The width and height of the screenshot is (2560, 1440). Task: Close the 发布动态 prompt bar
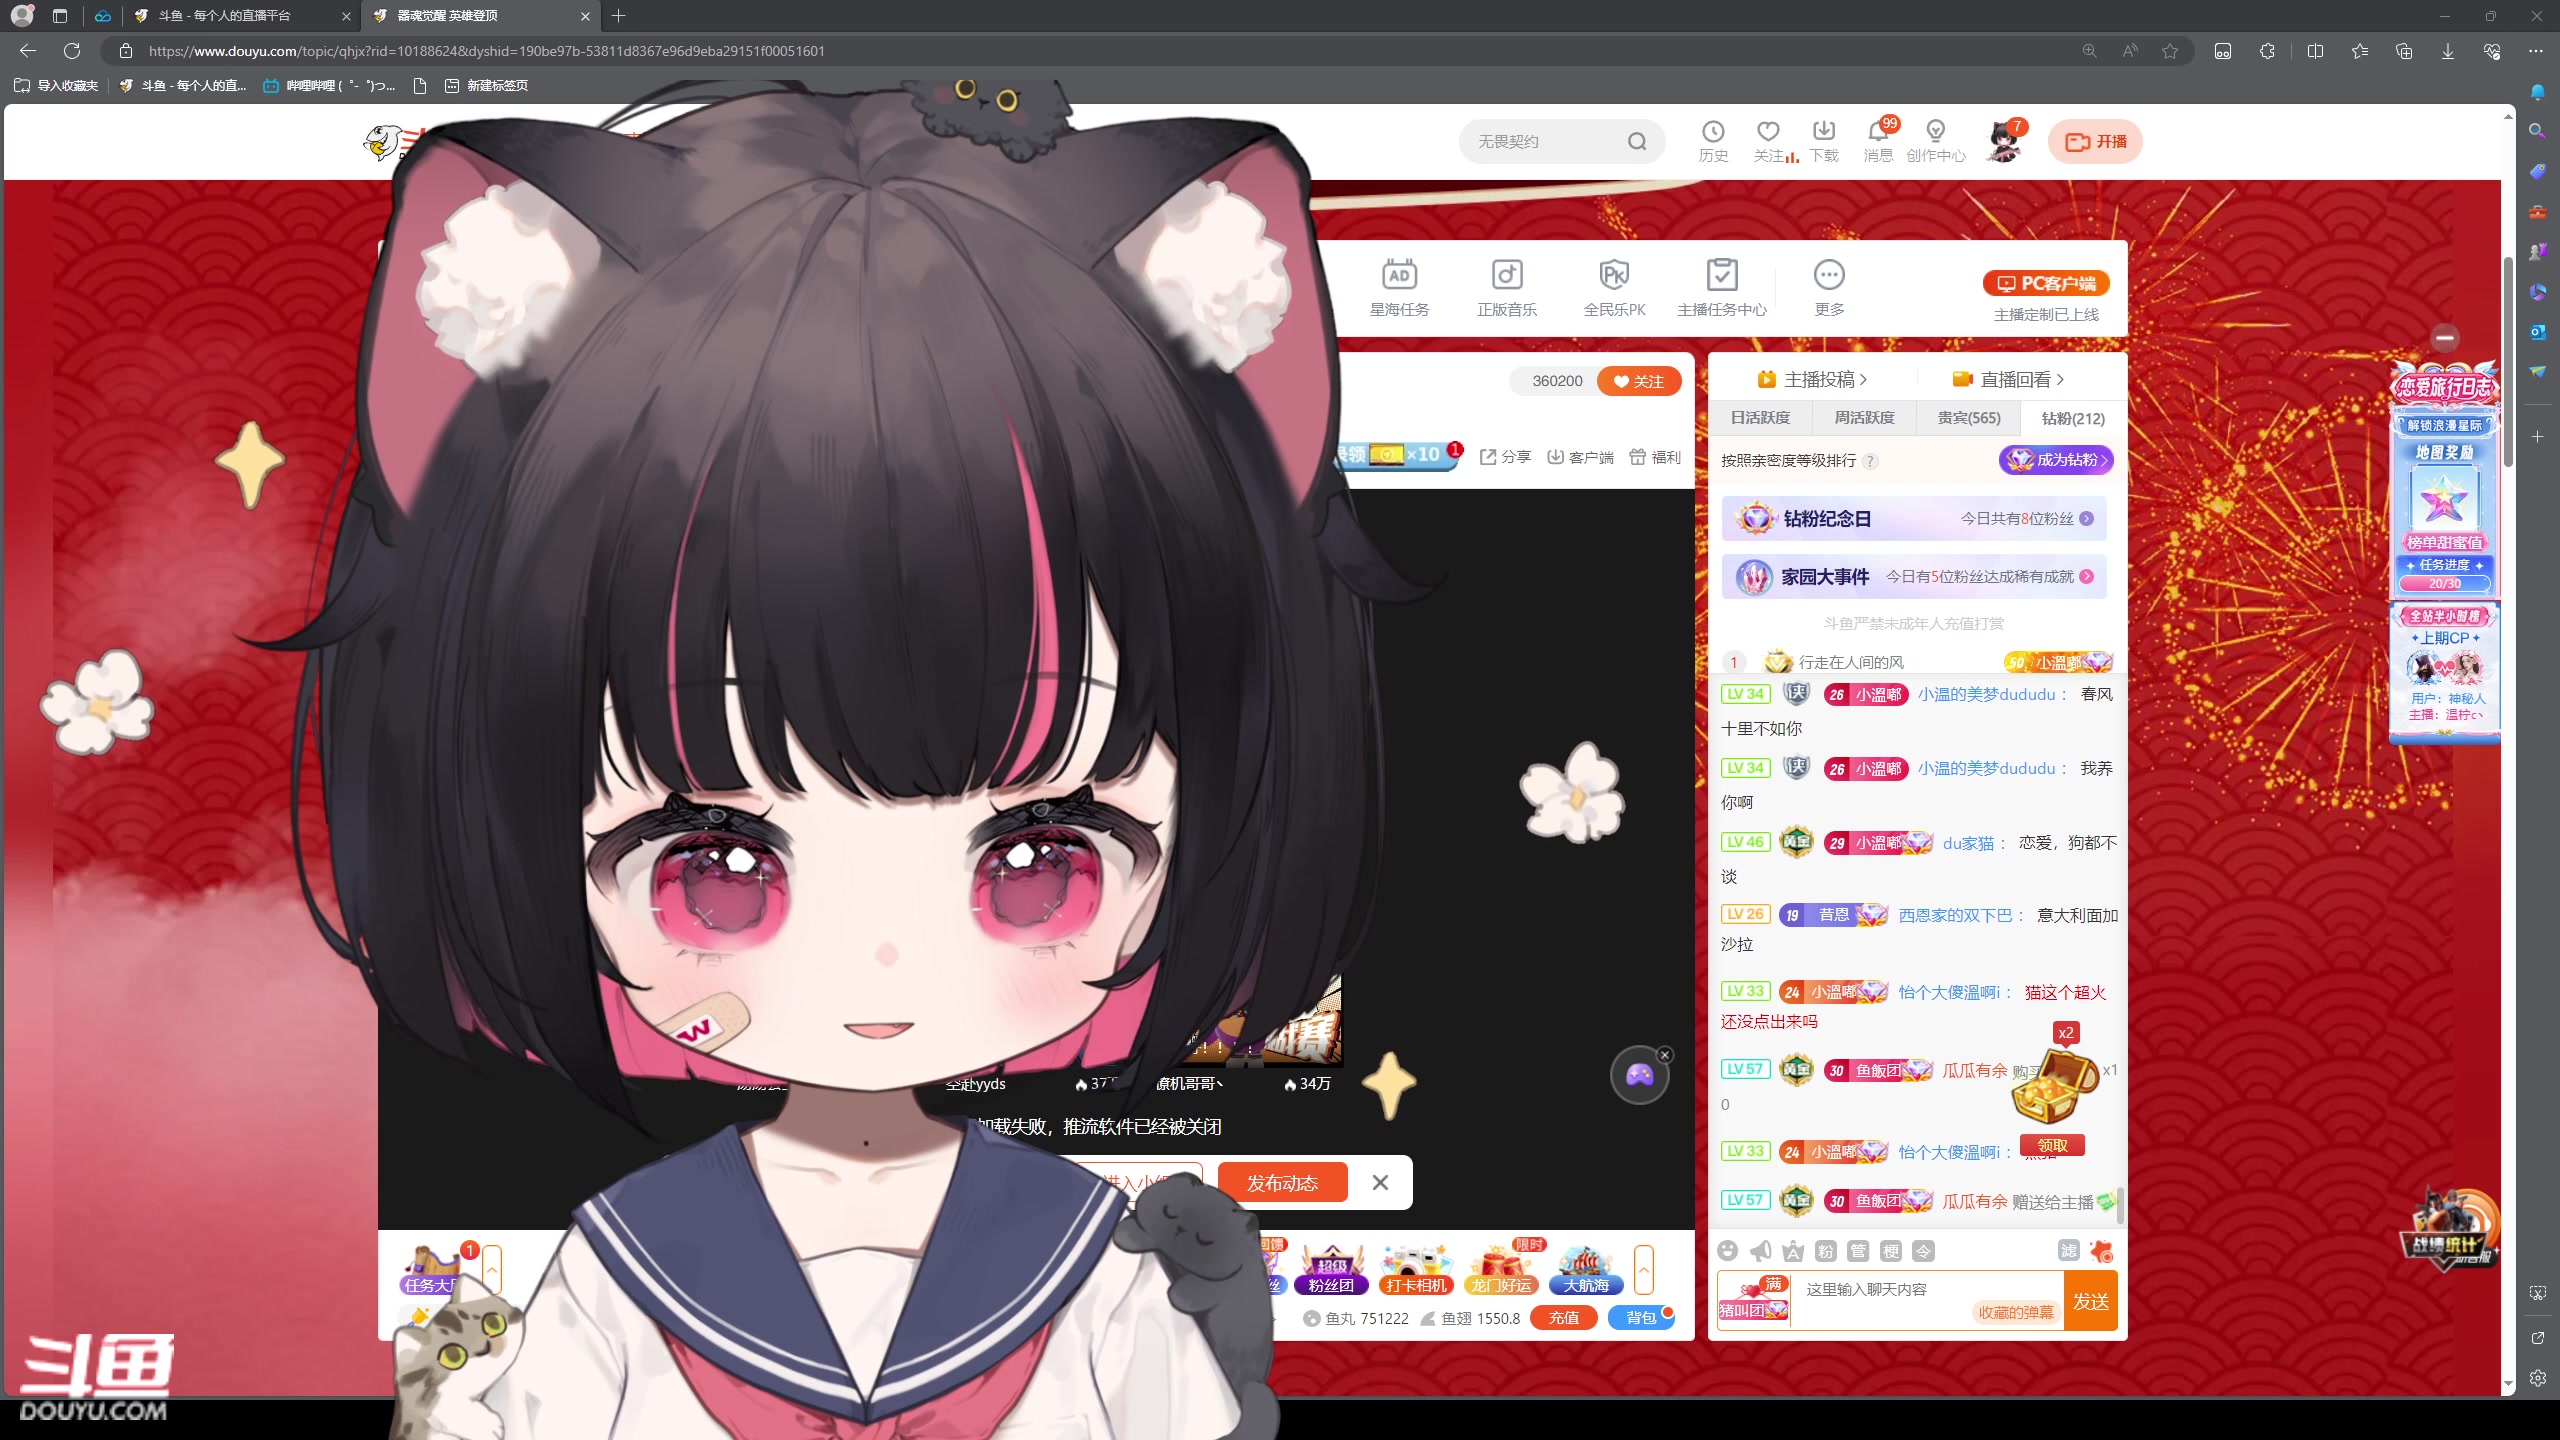(x=1380, y=1183)
